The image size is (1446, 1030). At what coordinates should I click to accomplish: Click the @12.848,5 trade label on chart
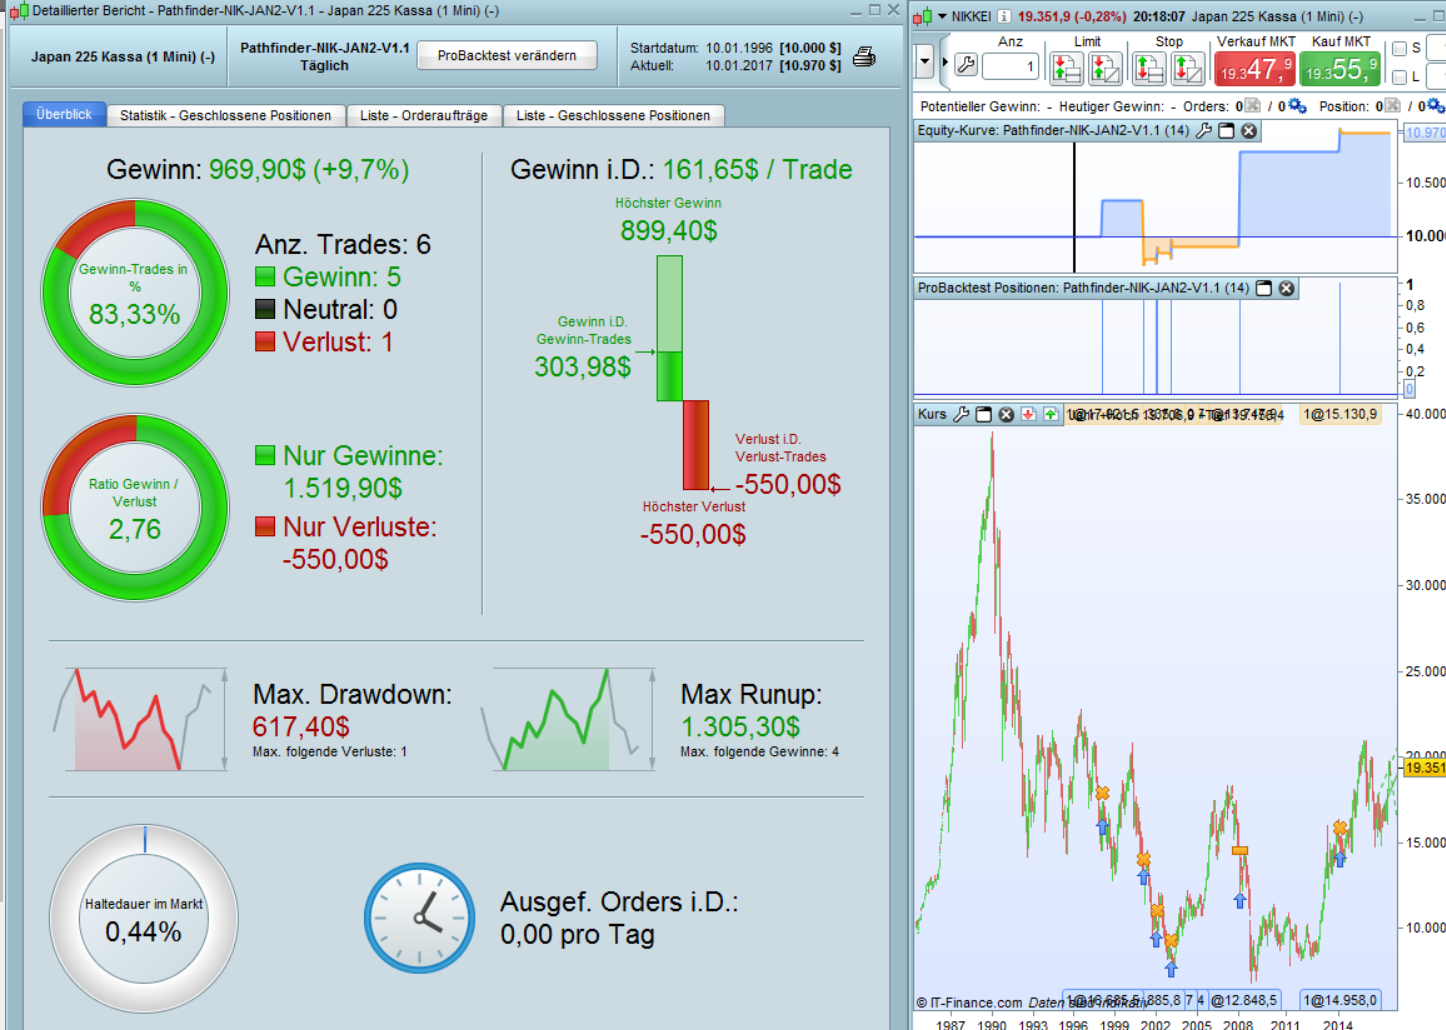tap(1244, 1000)
